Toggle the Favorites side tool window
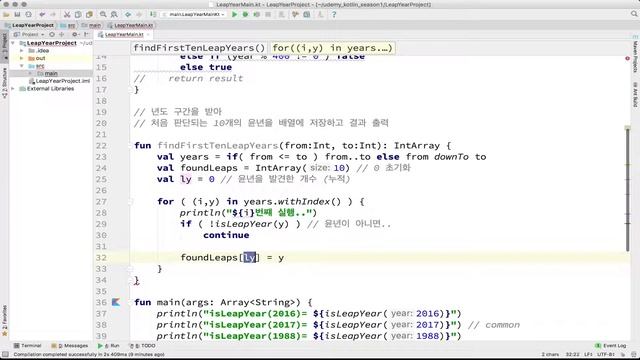640x360 pixels. coord(4,320)
